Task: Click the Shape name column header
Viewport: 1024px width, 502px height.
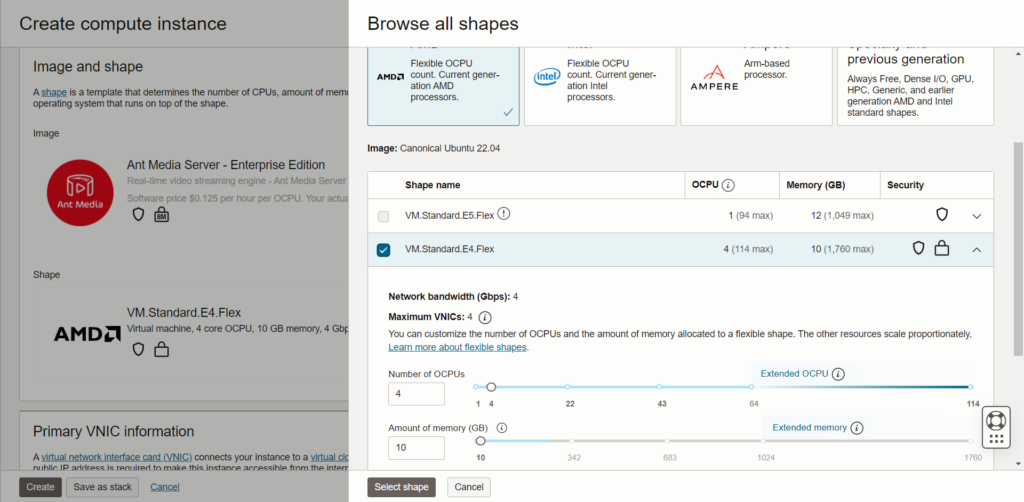Action: tap(432, 185)
